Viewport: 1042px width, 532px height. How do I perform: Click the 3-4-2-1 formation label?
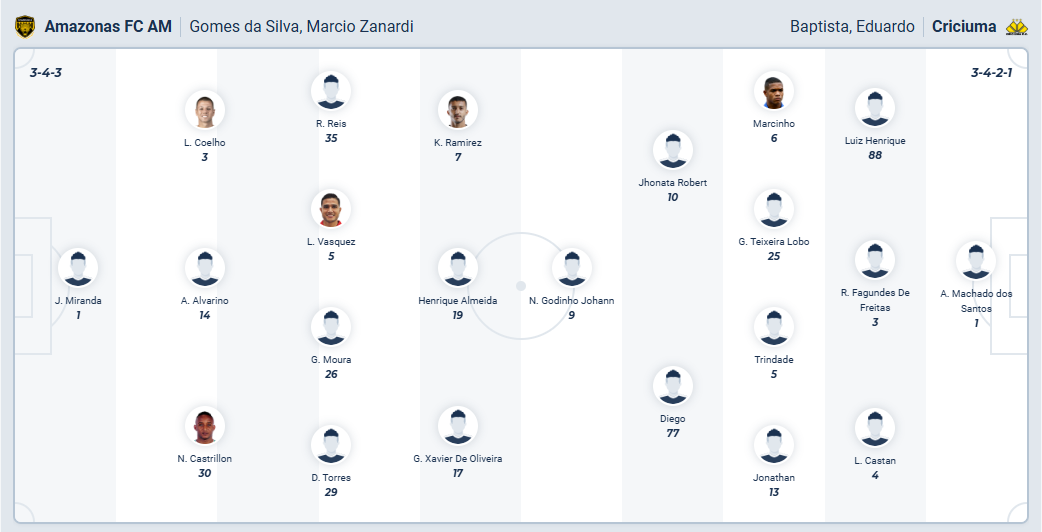coord(991,73)
